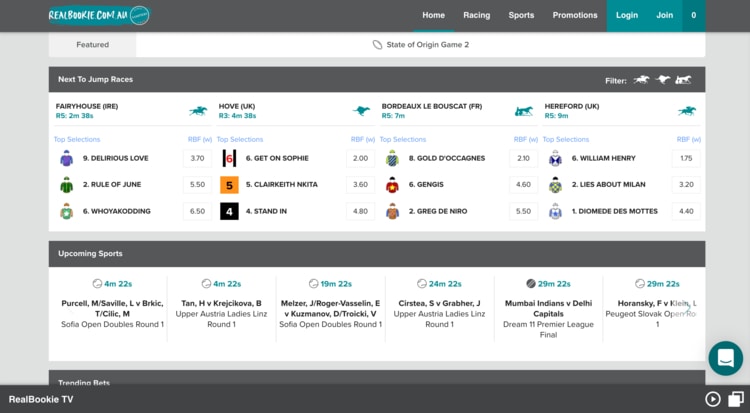Select Gold D'Occagnes odds 2.10
Image resolution: width=750 pixels, height=413 pixels.
[x=523, y=158]
